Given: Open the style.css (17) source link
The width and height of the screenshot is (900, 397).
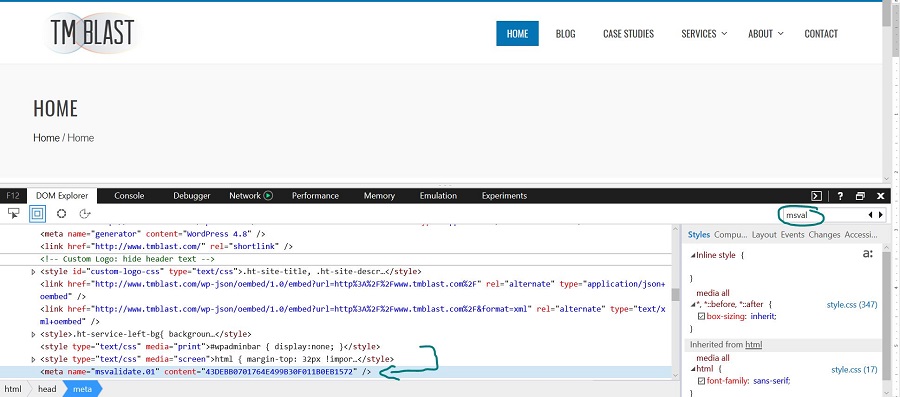Looking at the screenshot, I should click(854, 369).
